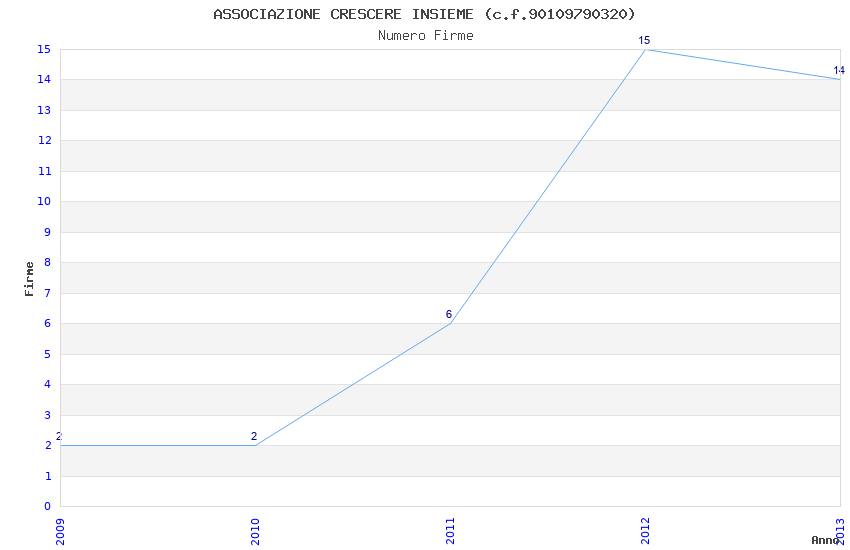The image size is (850, 550).
Task: Select the 2010 year label on x-axis
Action: point(255,529)
